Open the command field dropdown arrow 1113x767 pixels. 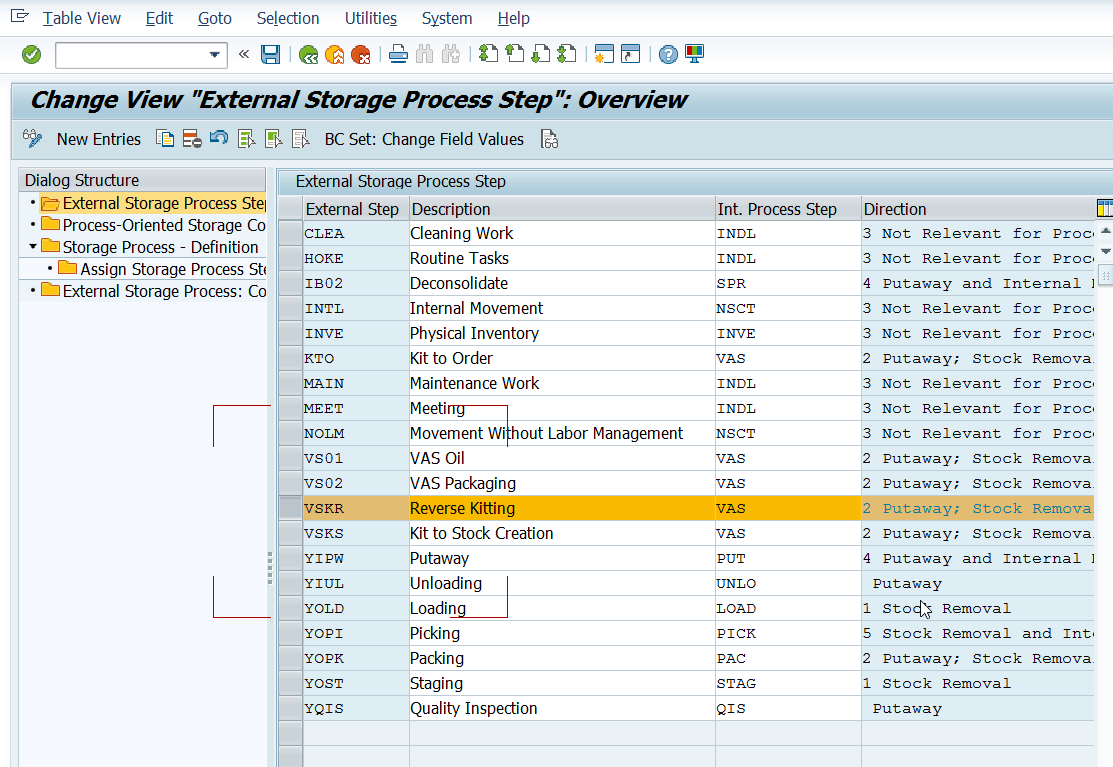pos(214,55)
